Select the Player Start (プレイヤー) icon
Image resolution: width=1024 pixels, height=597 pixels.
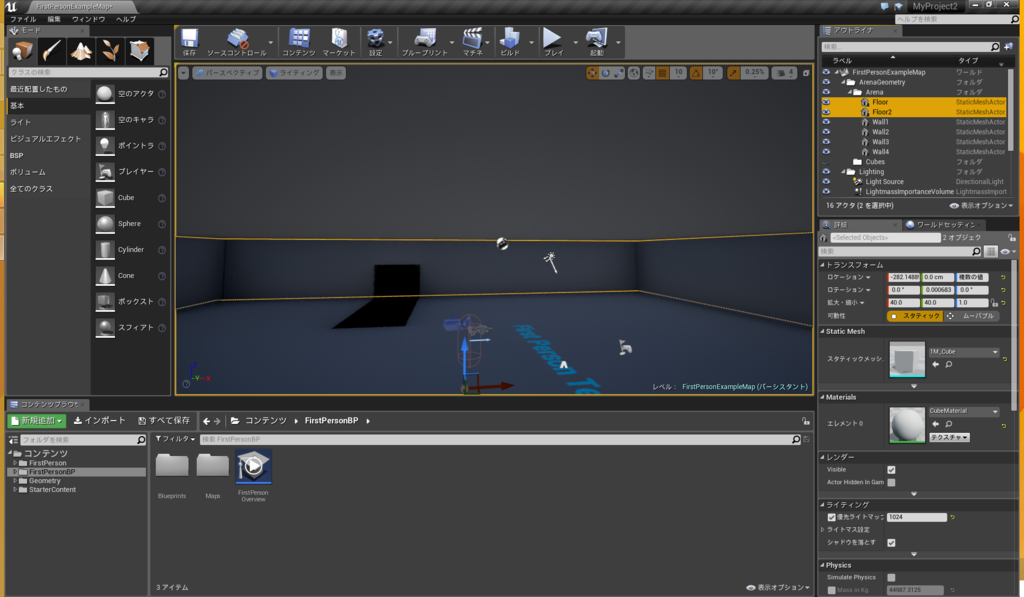point(104,172)
